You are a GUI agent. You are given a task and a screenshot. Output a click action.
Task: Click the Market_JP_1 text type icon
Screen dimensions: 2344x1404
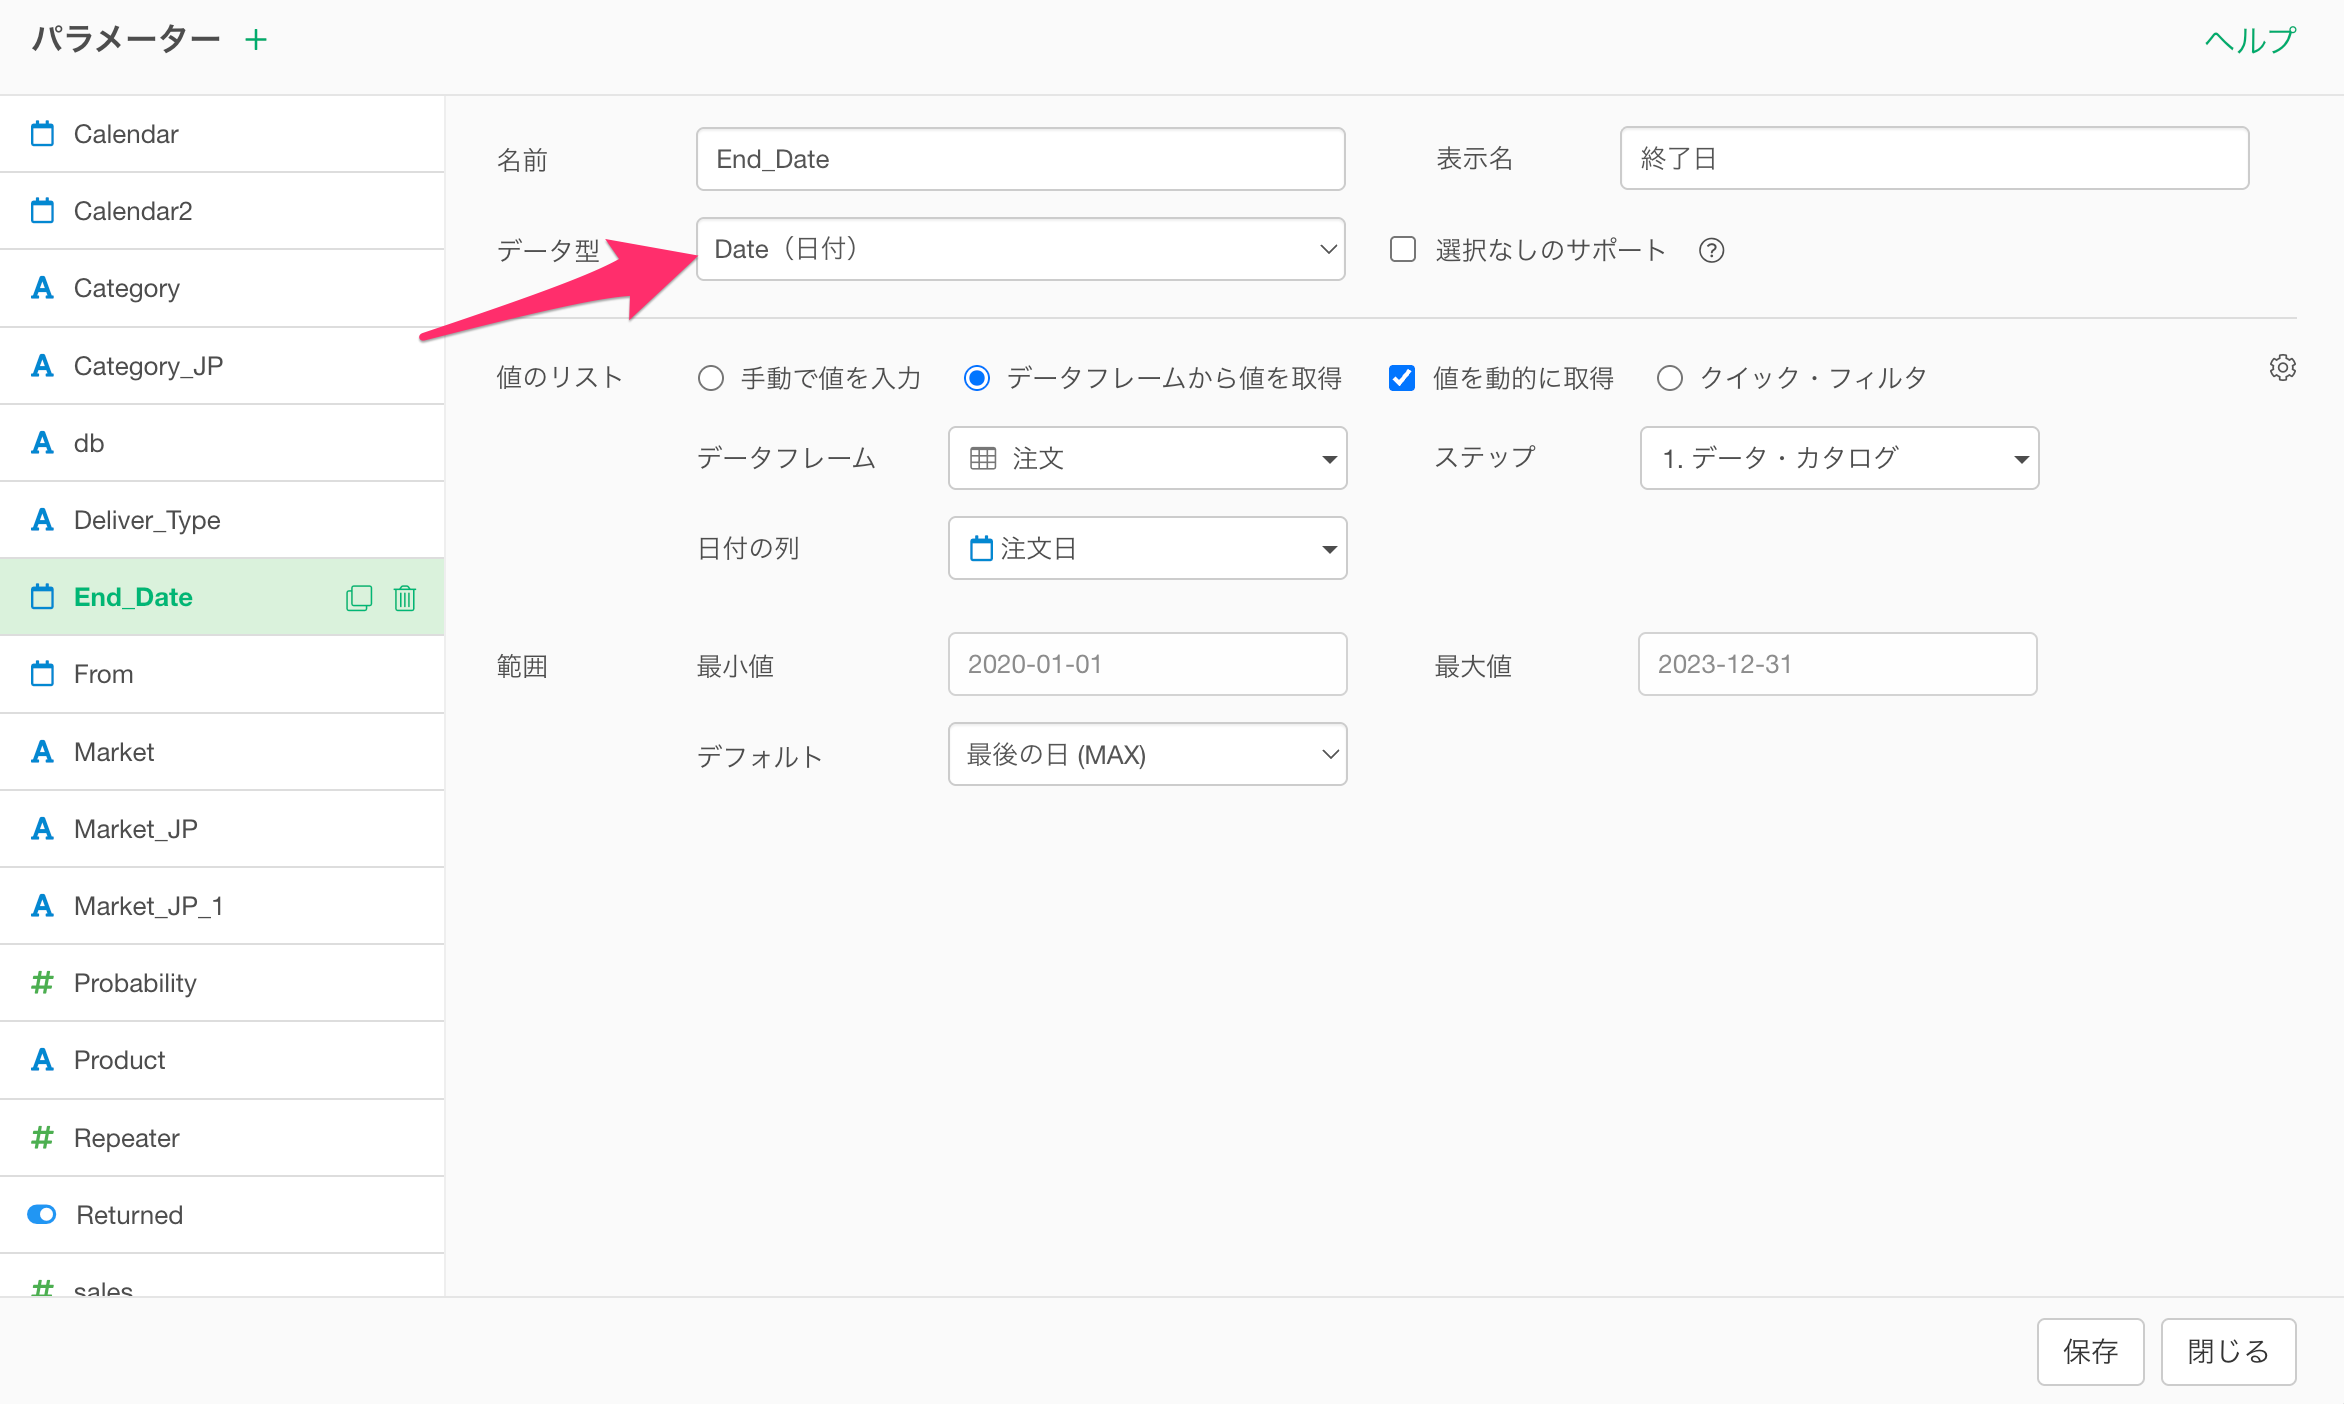pyautogui.click(x=42, y=906)
